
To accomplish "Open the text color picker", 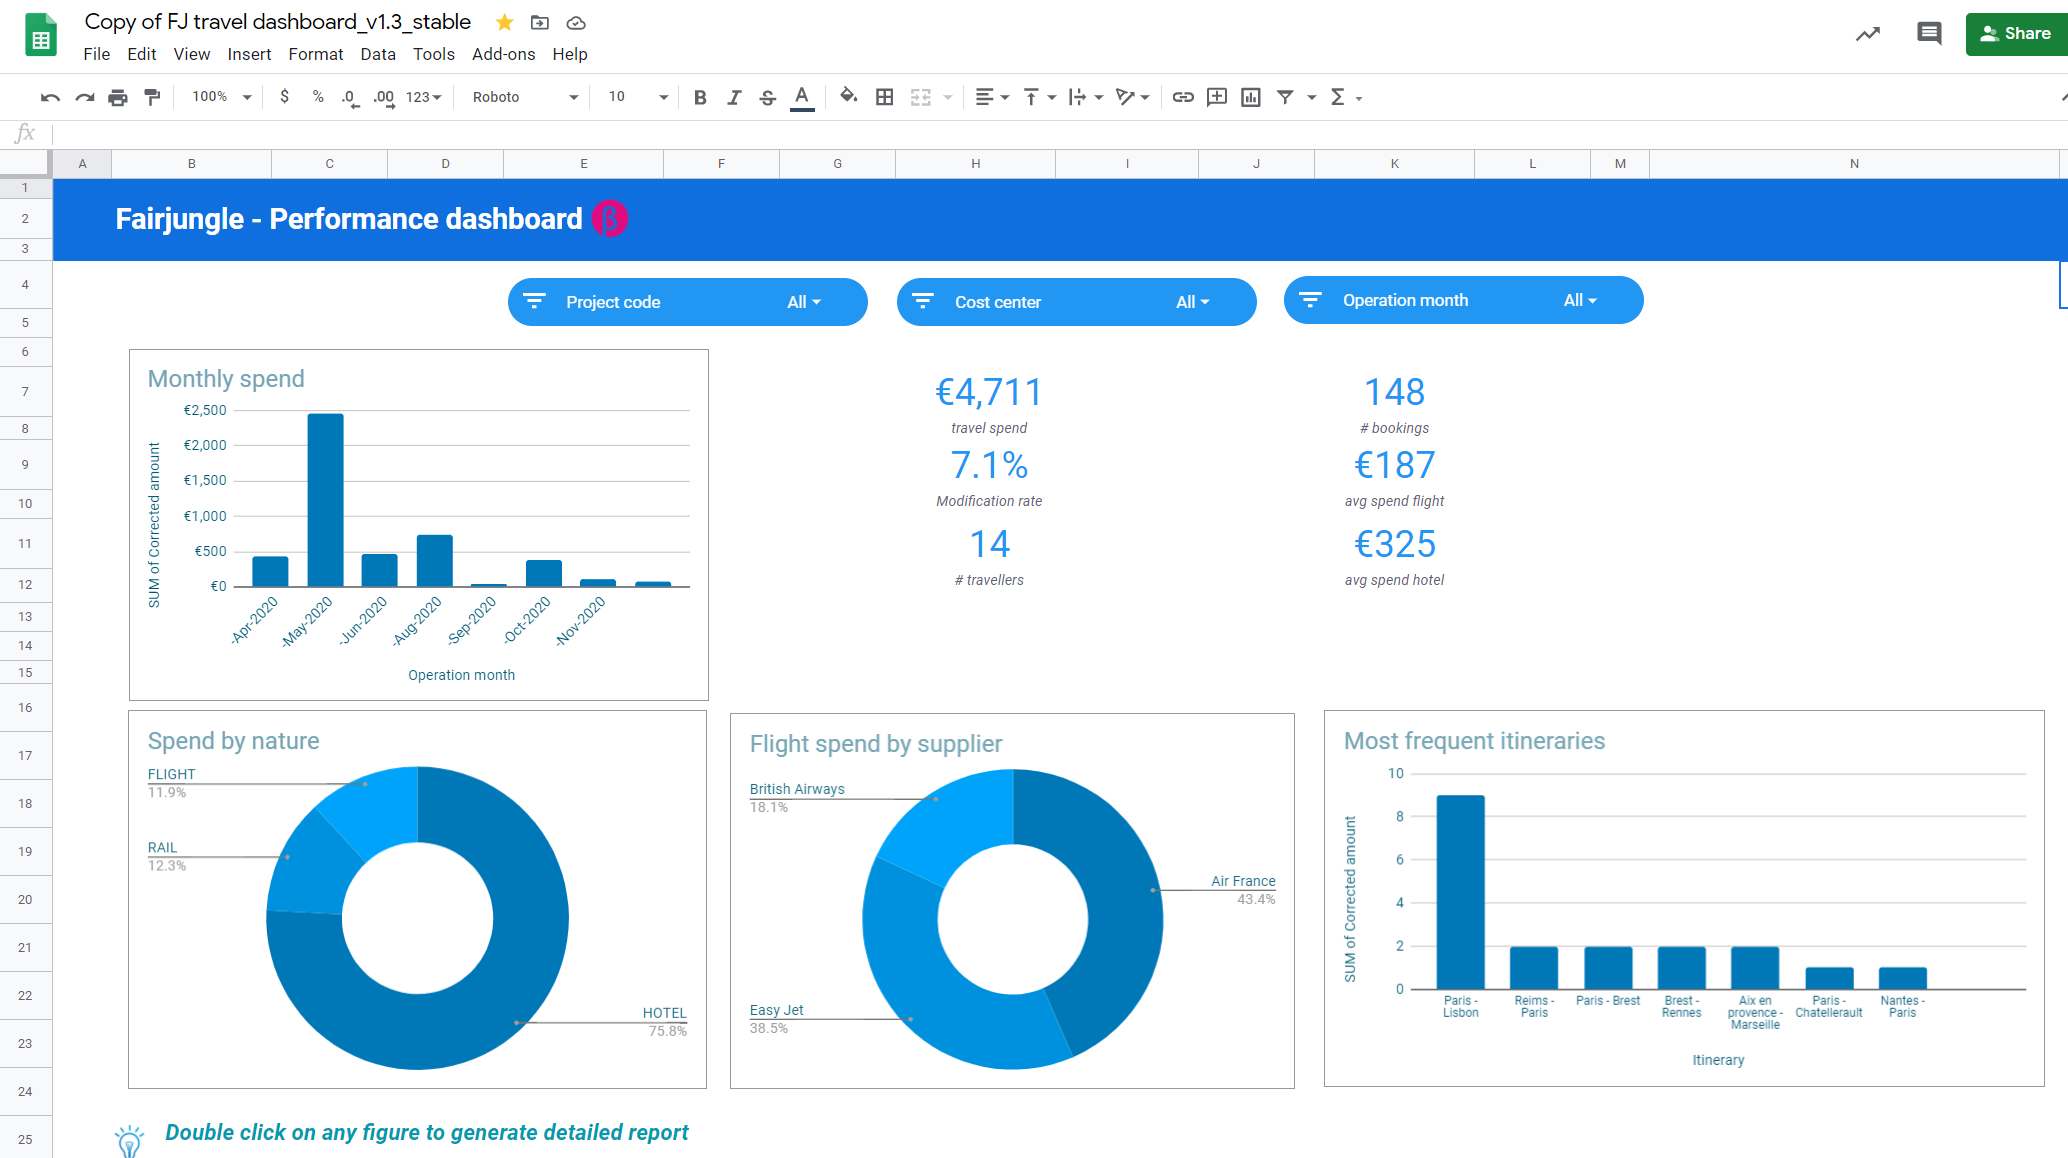I will [x=801, y=97].
